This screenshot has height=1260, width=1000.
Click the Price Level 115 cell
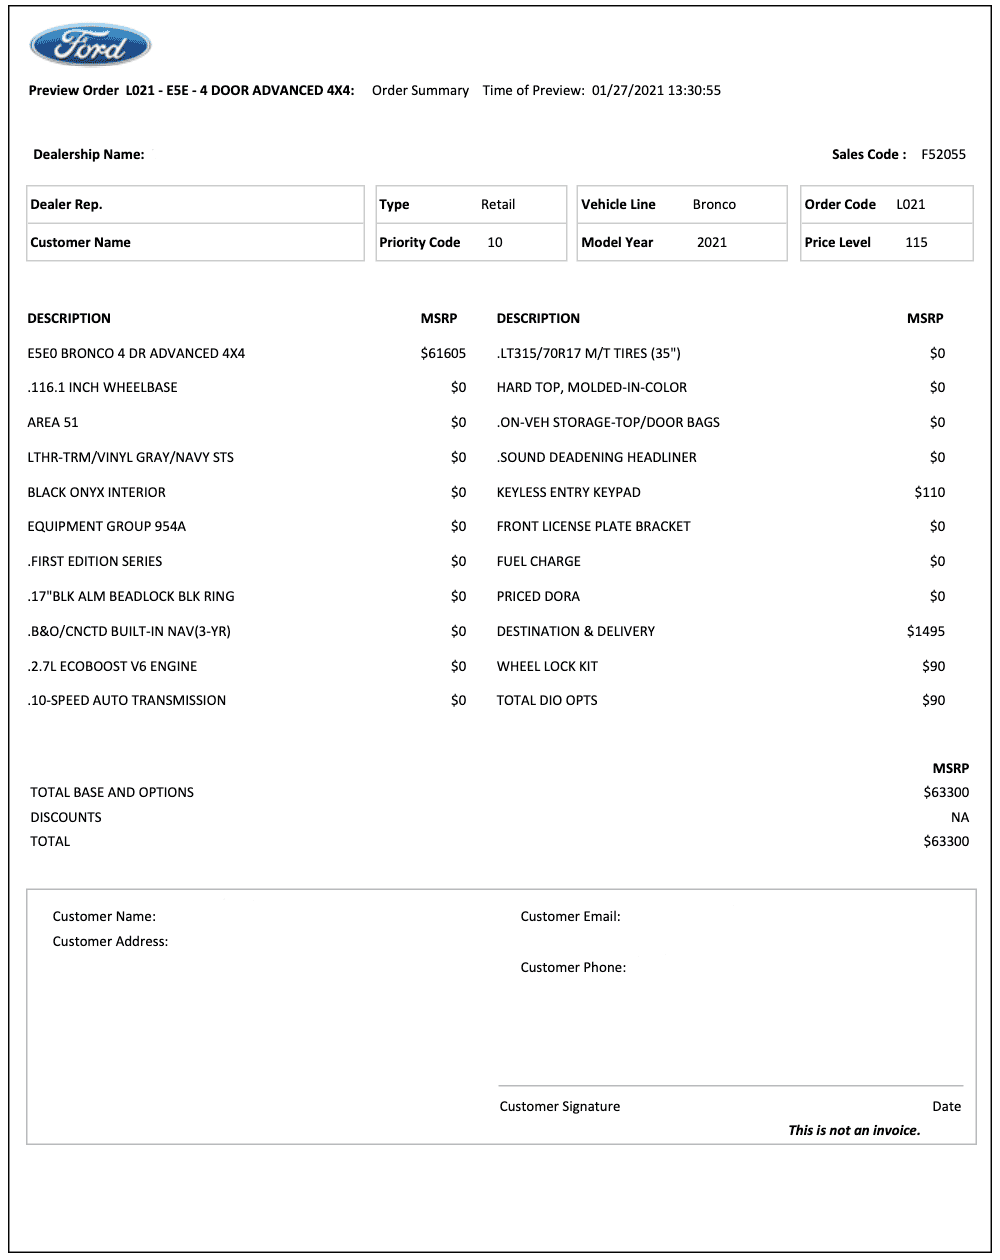pos(887,242)
